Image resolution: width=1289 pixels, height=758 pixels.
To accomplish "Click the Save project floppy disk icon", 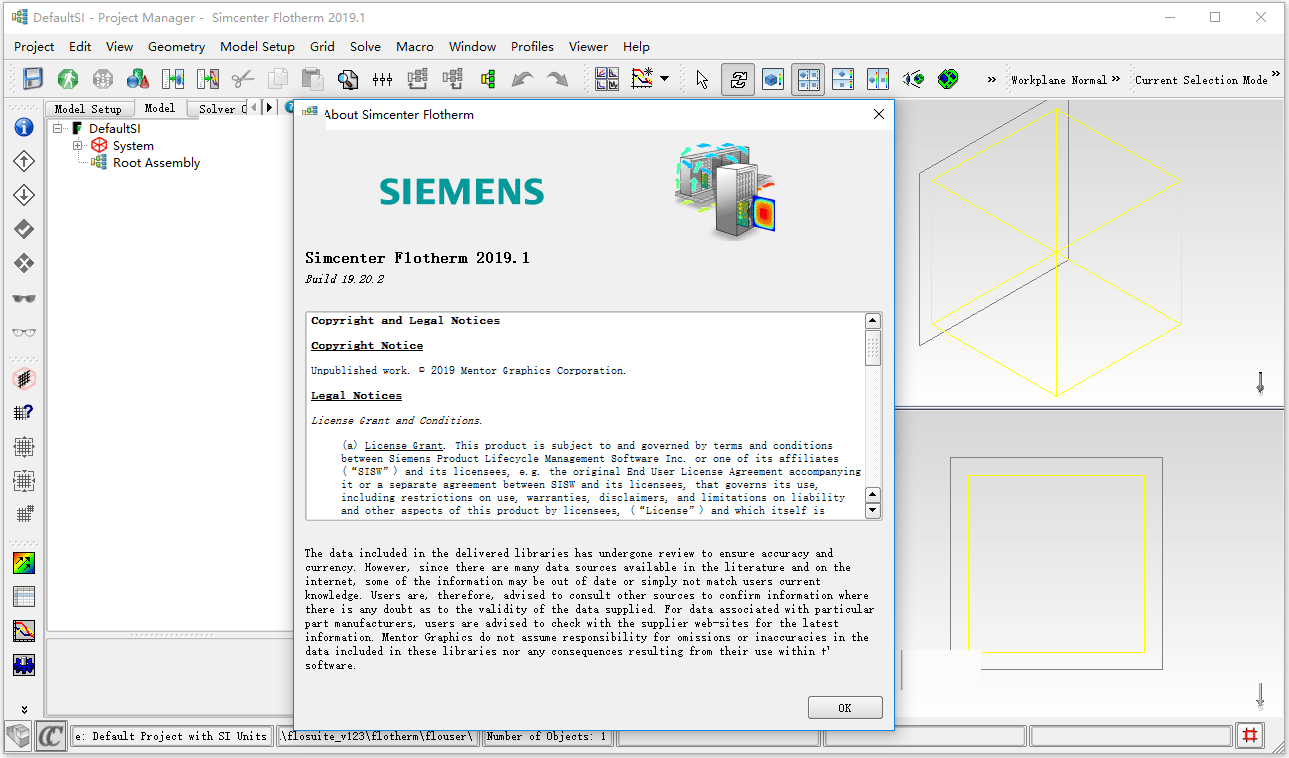I will [x=33, y=79].
